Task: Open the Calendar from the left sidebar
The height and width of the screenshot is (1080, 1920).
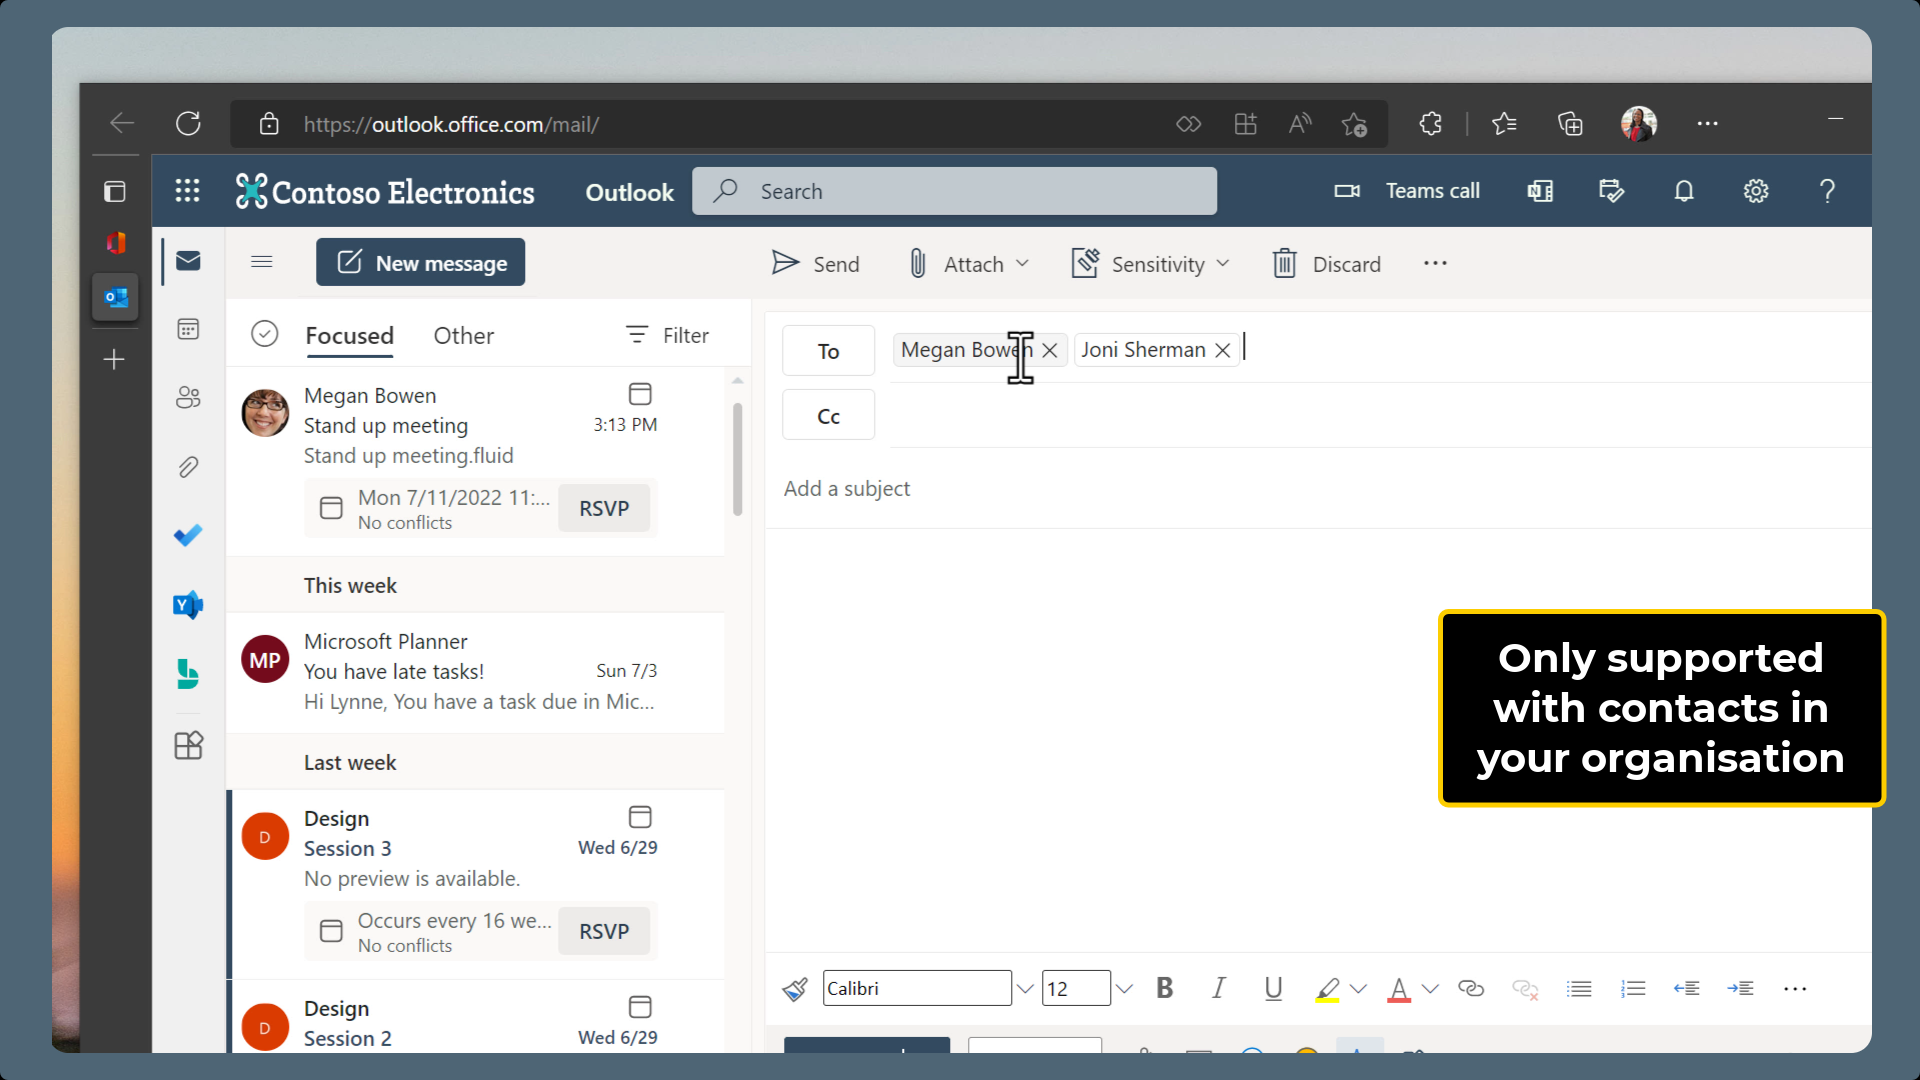Action: coord(188,328)
